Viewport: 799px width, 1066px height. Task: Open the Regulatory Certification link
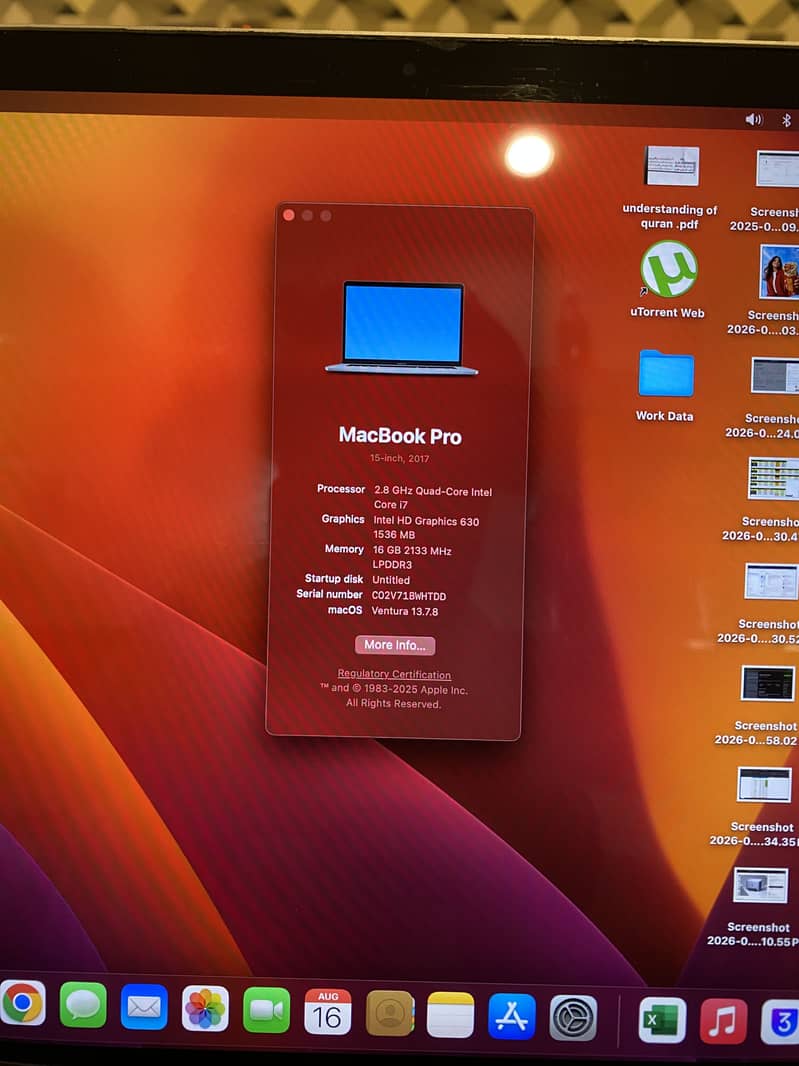coord(394,674)
